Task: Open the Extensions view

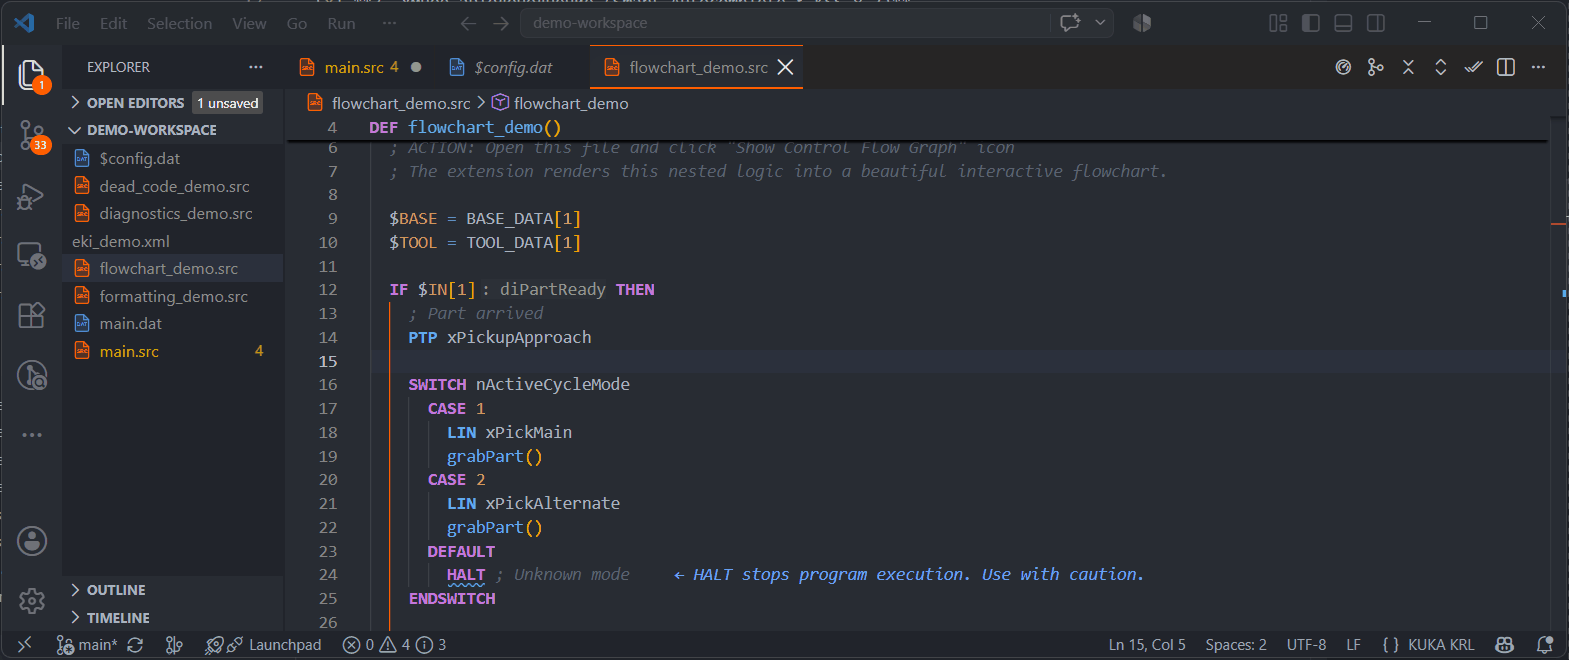Action: click(x=32, y=315)
